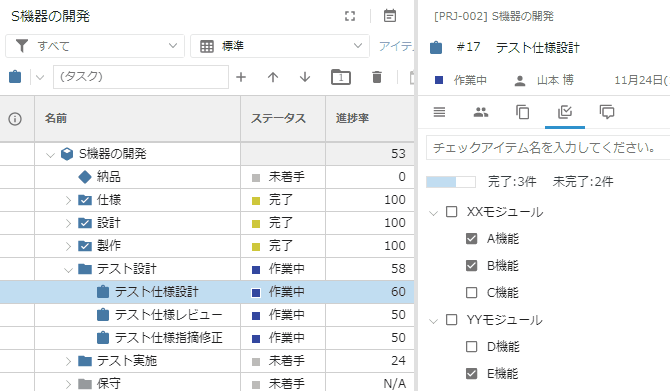The width and height of the screenshot is (670, 391).
Task: Click the grid view icon beside 標準
Action: tap(207, 46)
